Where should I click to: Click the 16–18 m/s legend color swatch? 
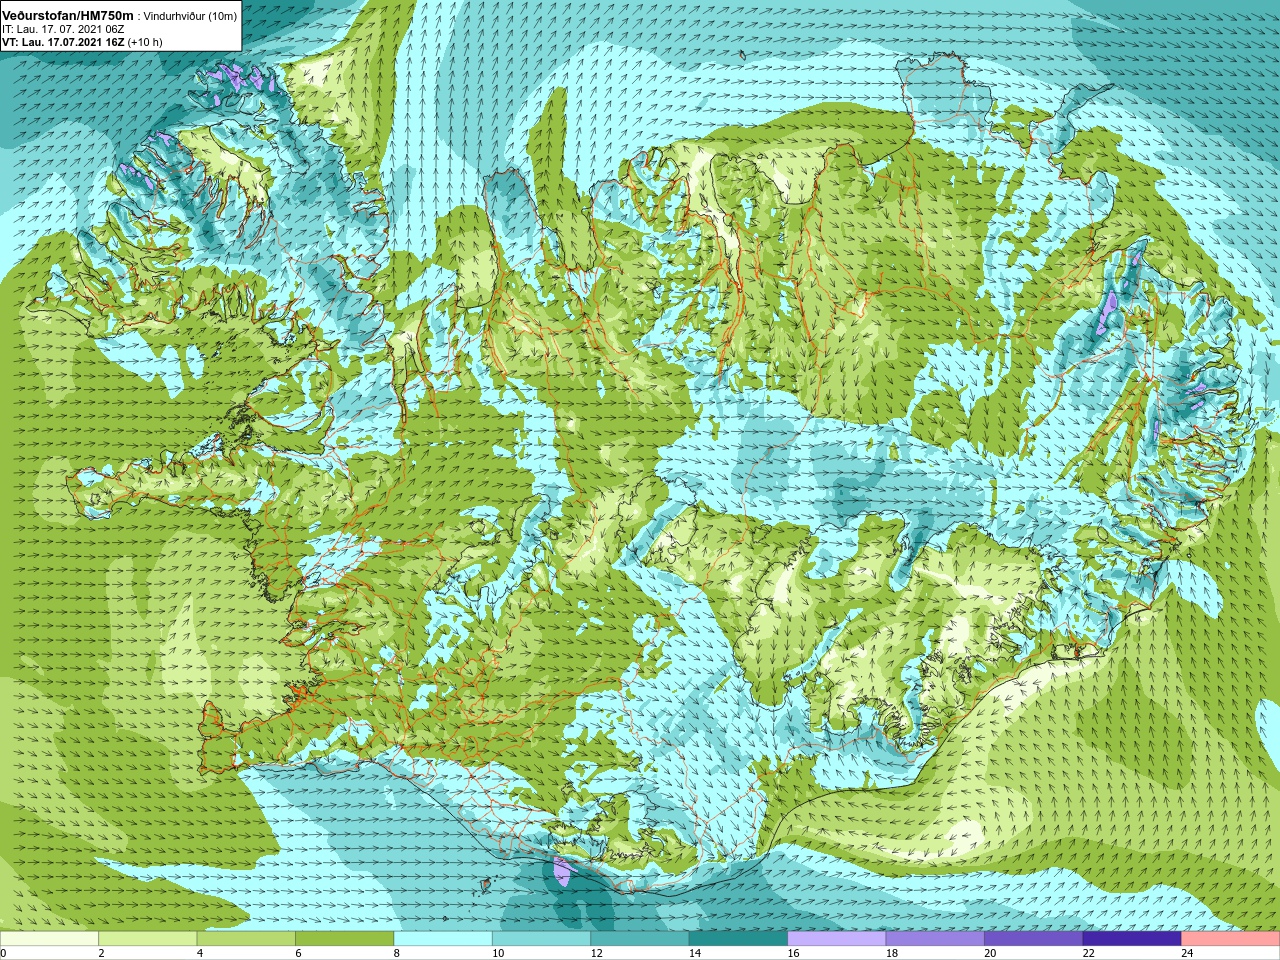coord(837,939)
